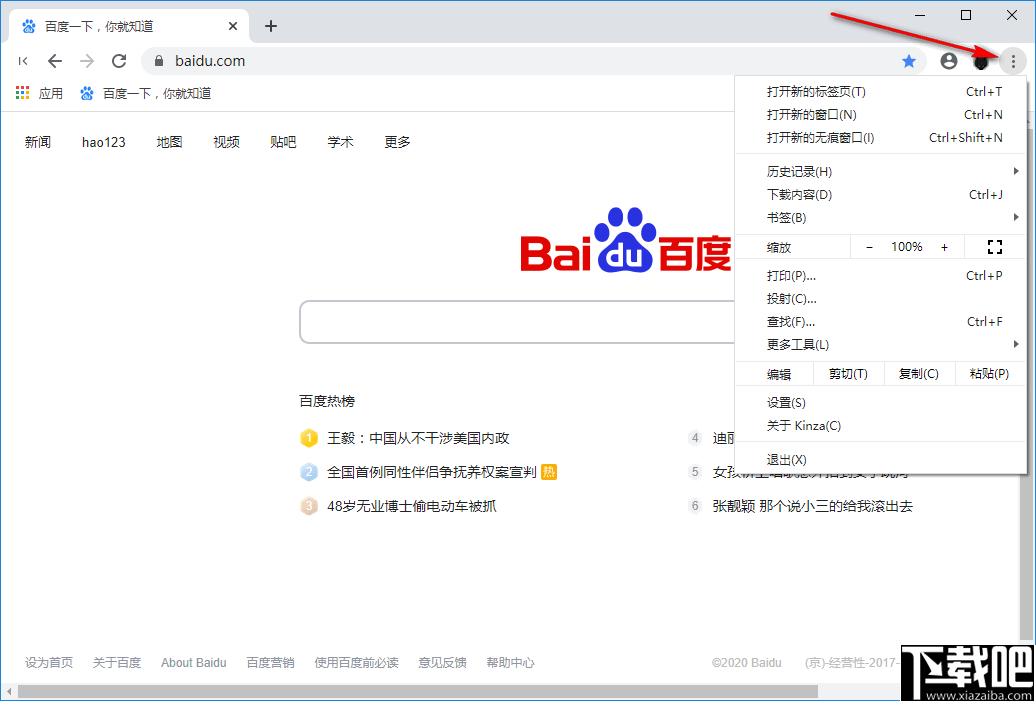Open the Apps grid icon in bookmarks bar
The width and height of the screenshot is (1036, 701).
pos(23,93)
